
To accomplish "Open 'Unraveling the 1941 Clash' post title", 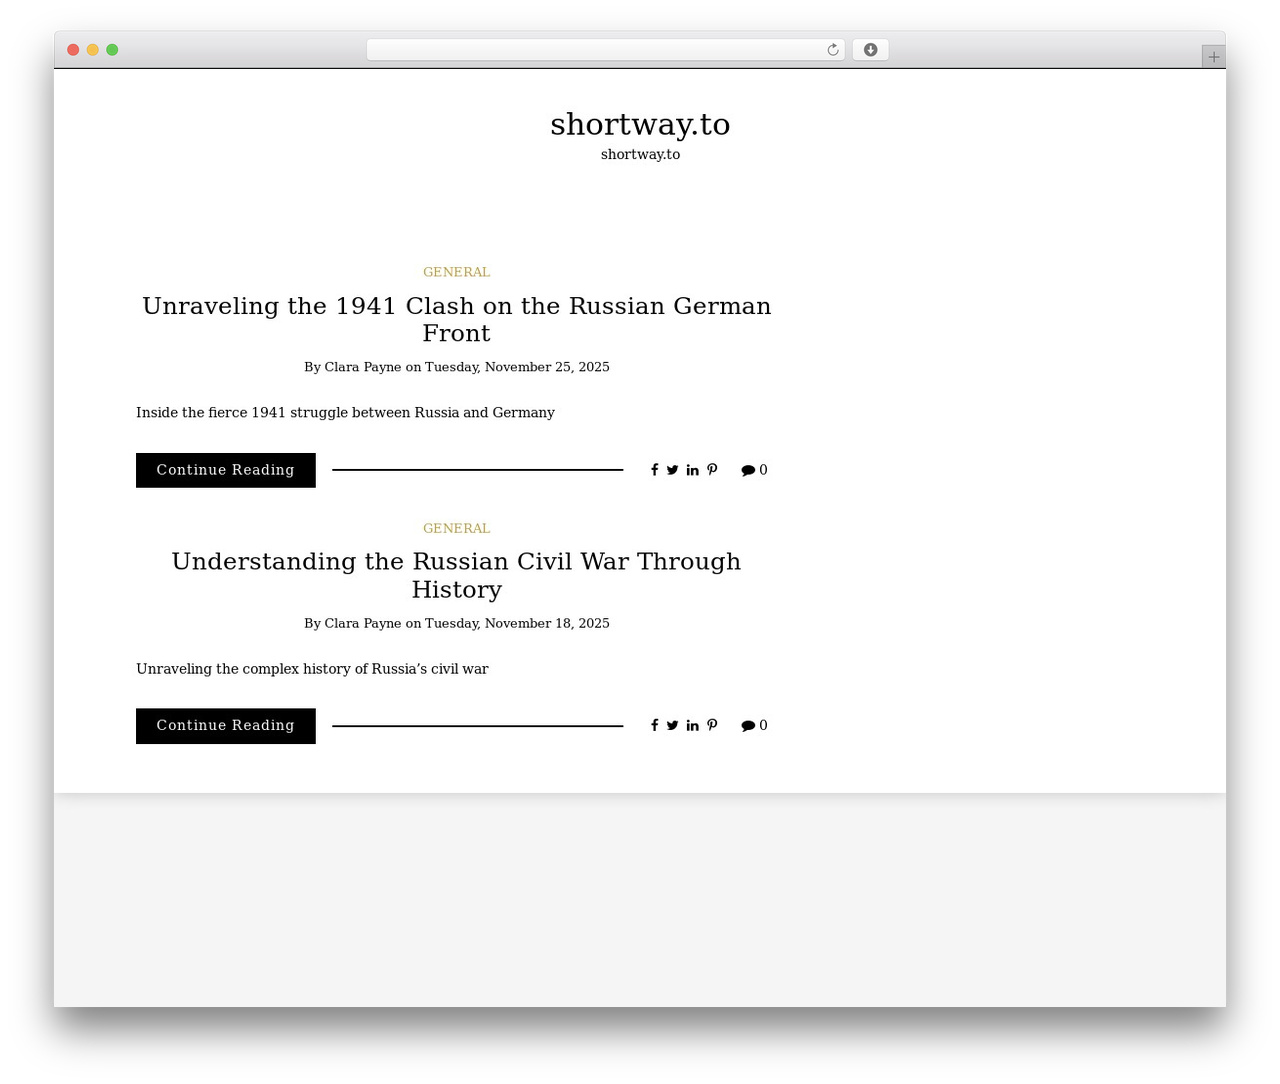I will click(x=457, y=319).
